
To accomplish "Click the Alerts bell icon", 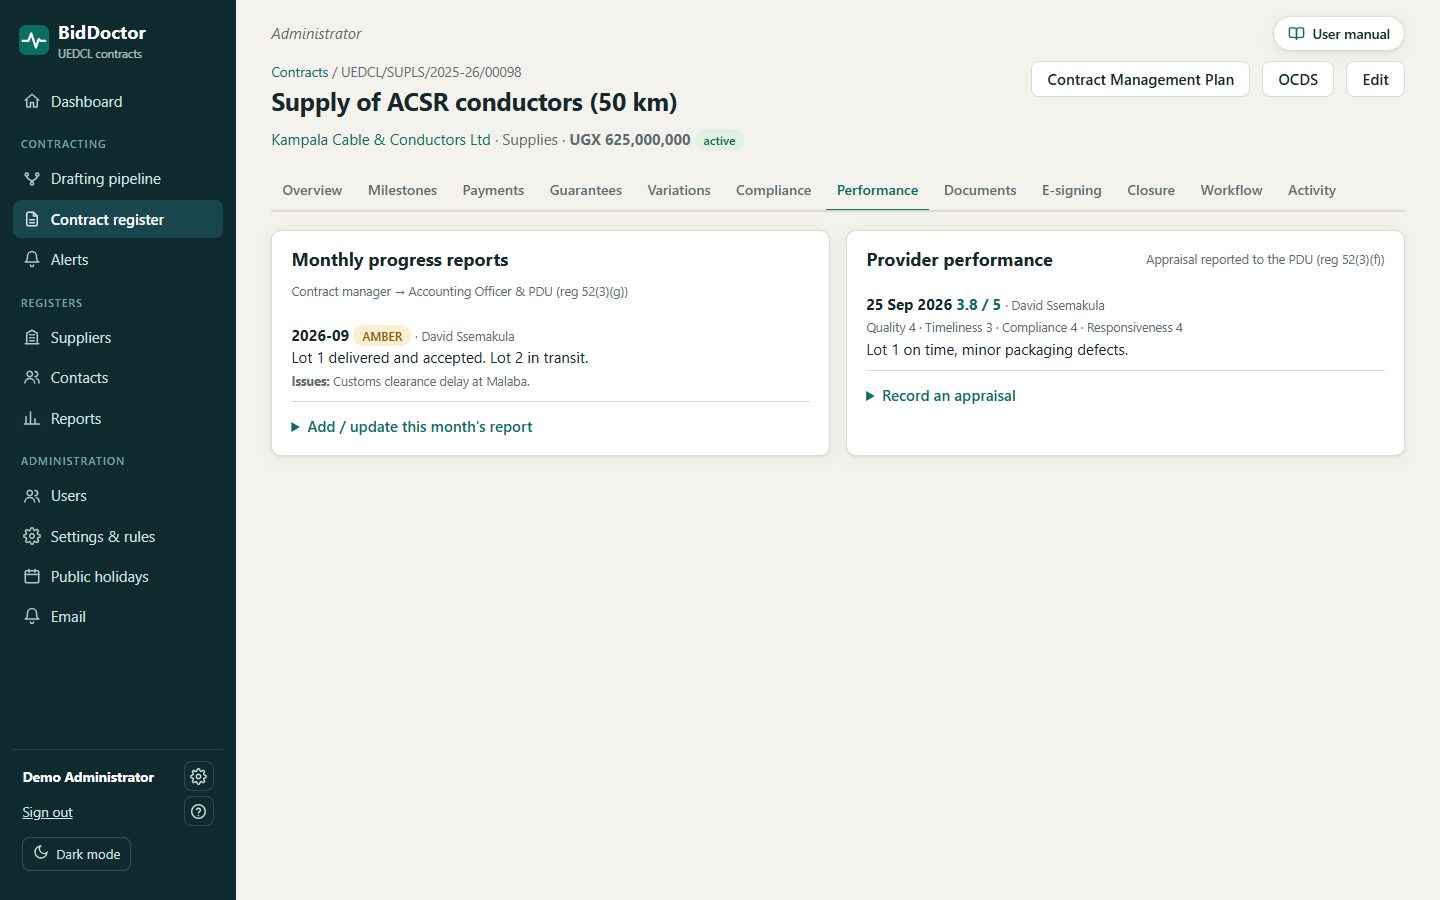I will pyautogui.click(x=32, y=259).
